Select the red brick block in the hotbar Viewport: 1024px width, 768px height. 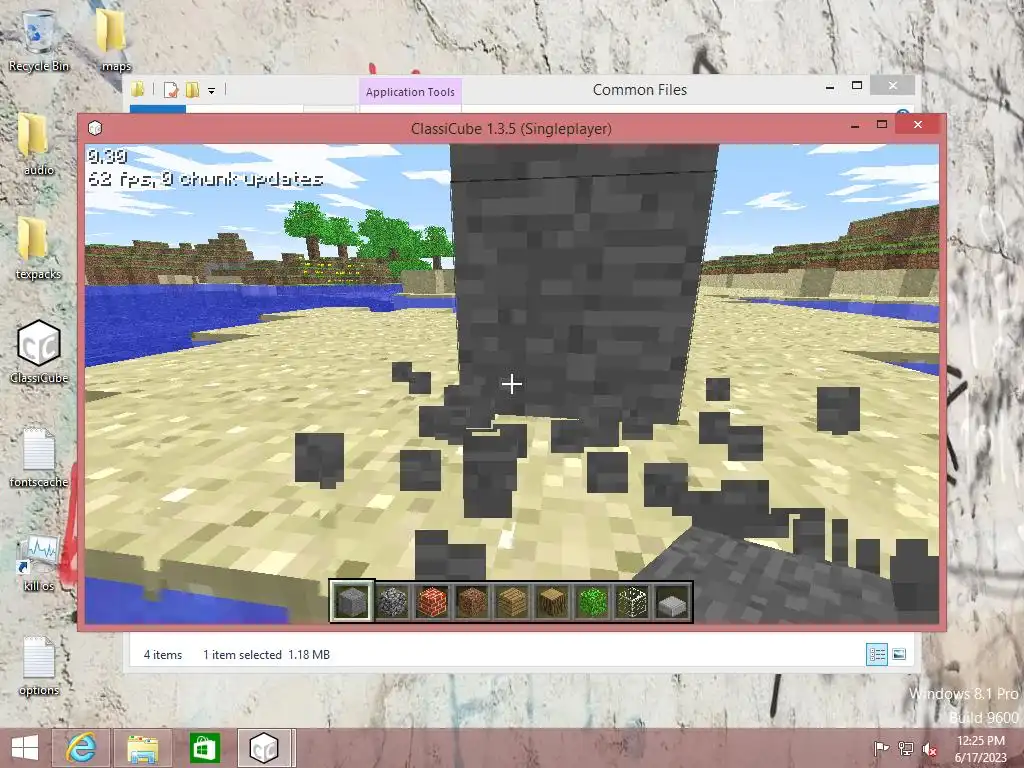432,601
